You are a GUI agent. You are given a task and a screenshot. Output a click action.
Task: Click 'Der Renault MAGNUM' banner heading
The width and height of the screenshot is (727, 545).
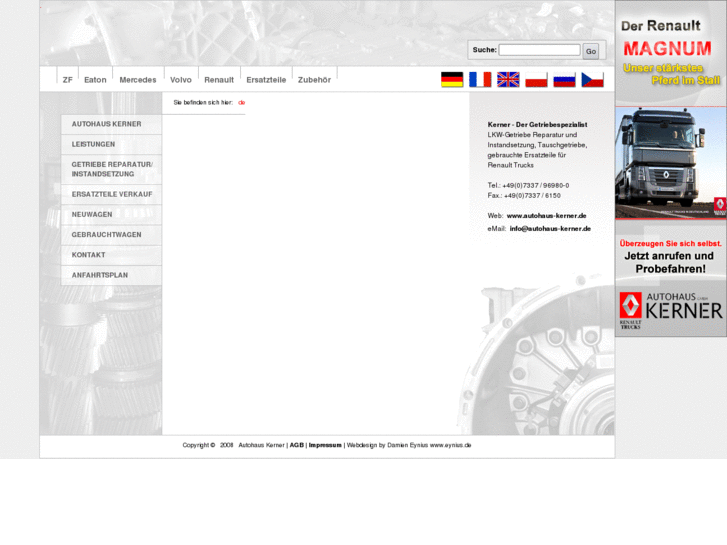pyautogui.click(x=666, y=38)
